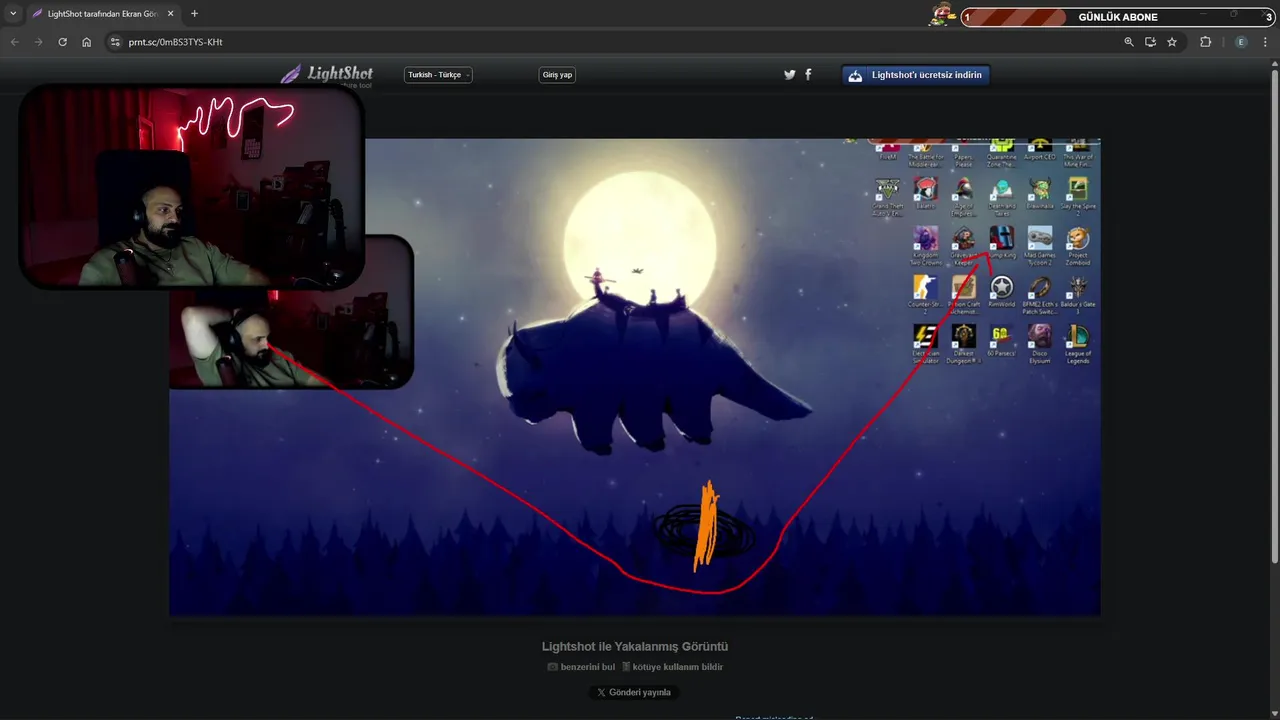This screenshot has height=720, width=1280.
Task: Click the X Gönderi yayınla button
Action: [634, 692]
